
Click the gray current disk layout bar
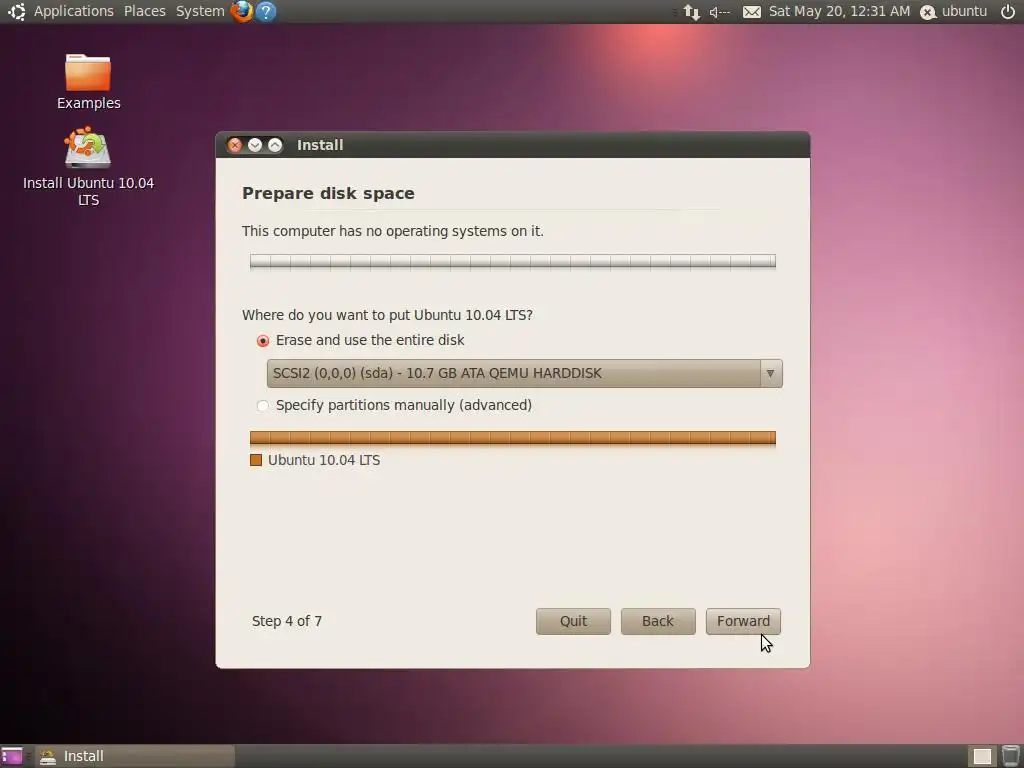tap(513, 261)
